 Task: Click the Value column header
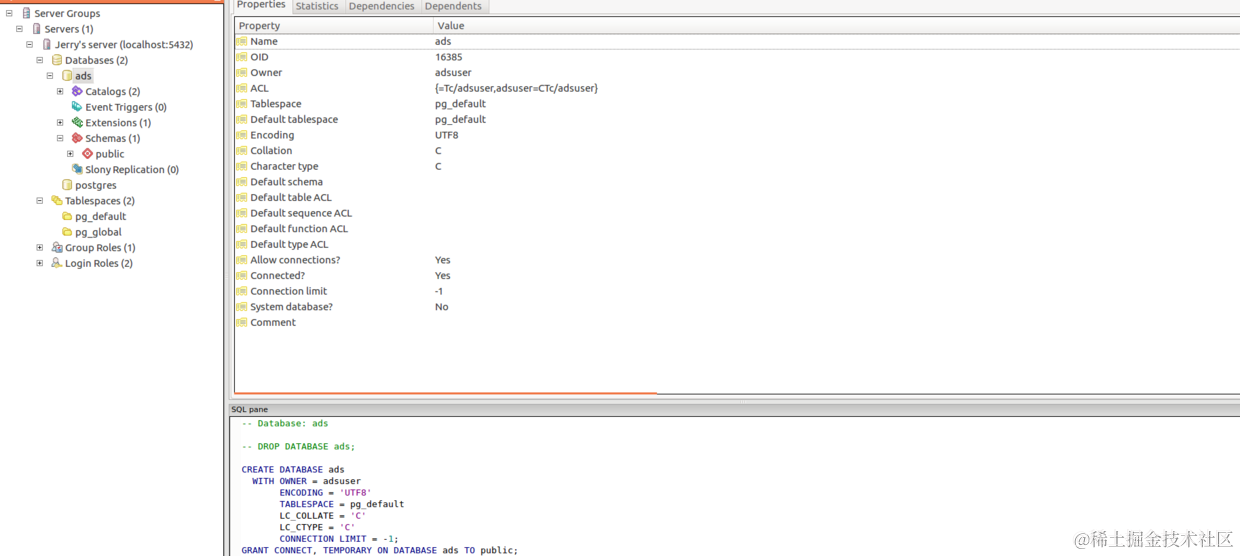click(836, 26)
